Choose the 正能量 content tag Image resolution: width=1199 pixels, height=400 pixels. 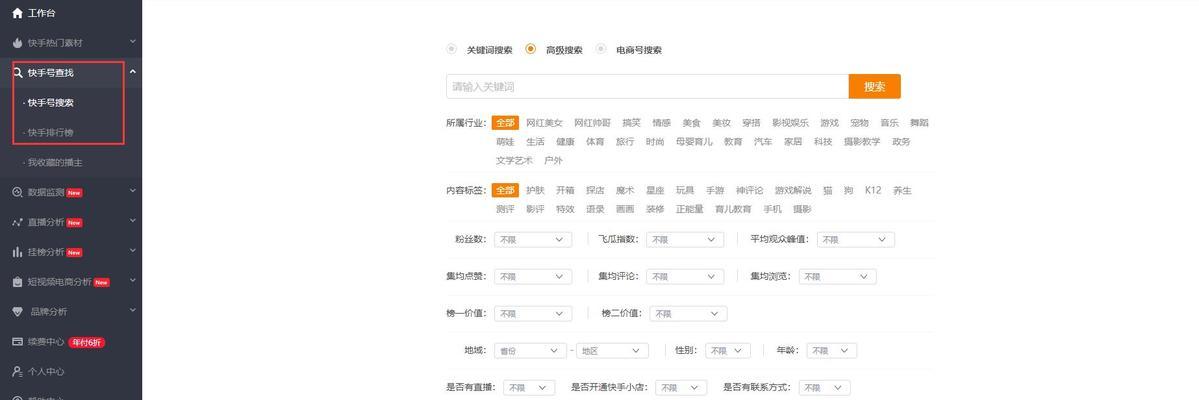pyautogui.click(x=690, y=209)
